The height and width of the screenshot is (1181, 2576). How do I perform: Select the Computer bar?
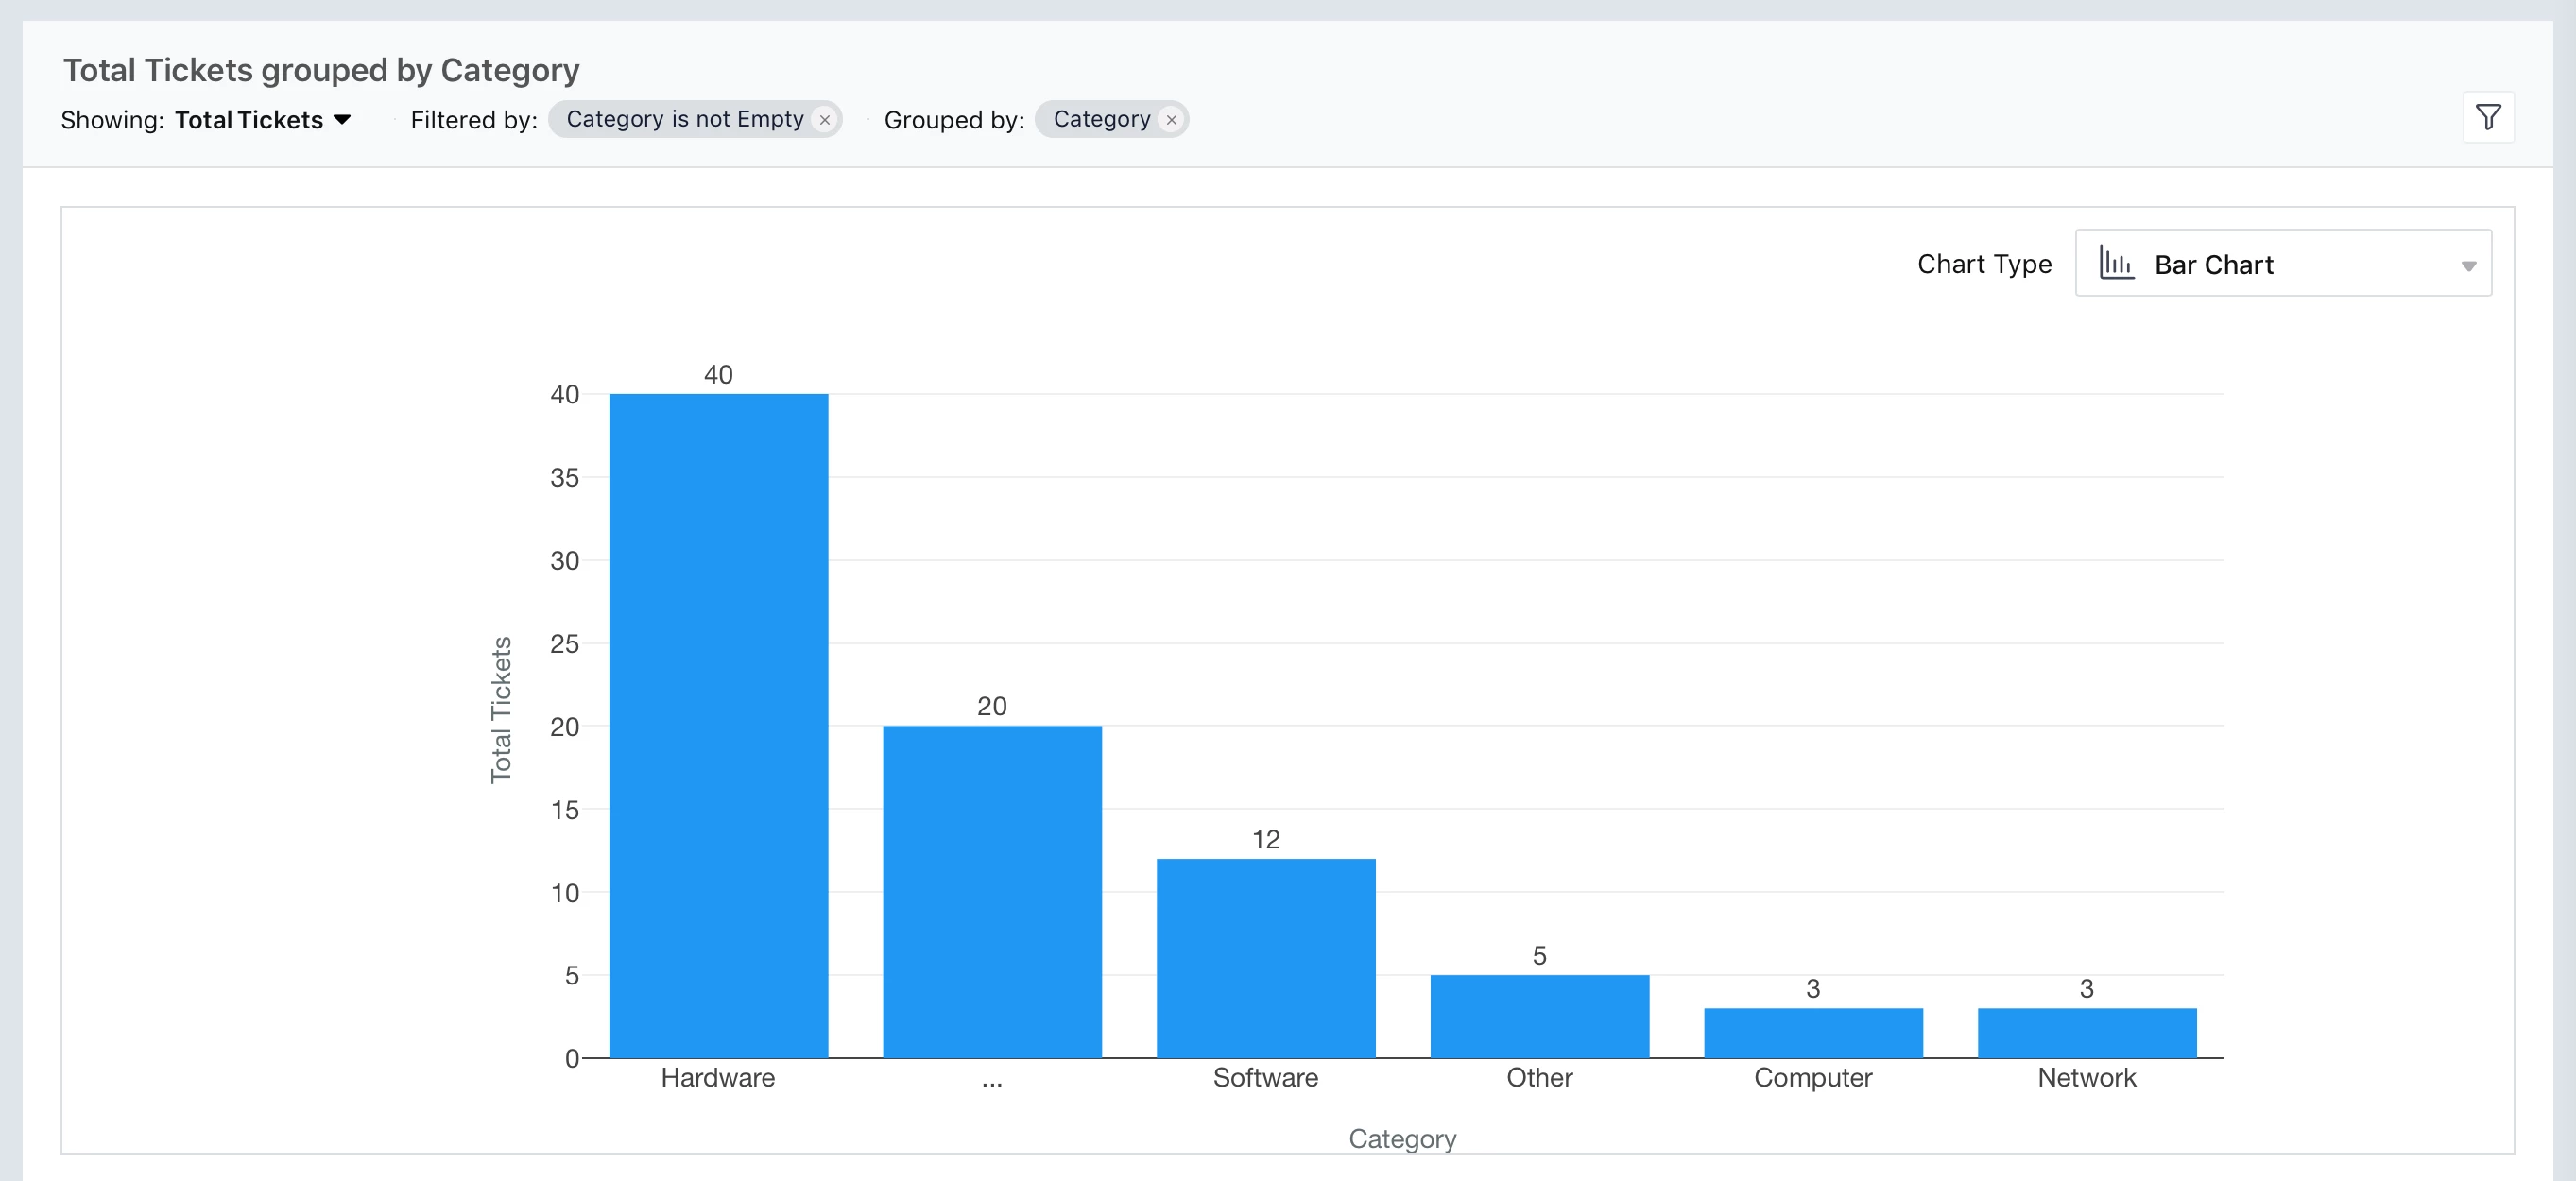[1812, 1032]
